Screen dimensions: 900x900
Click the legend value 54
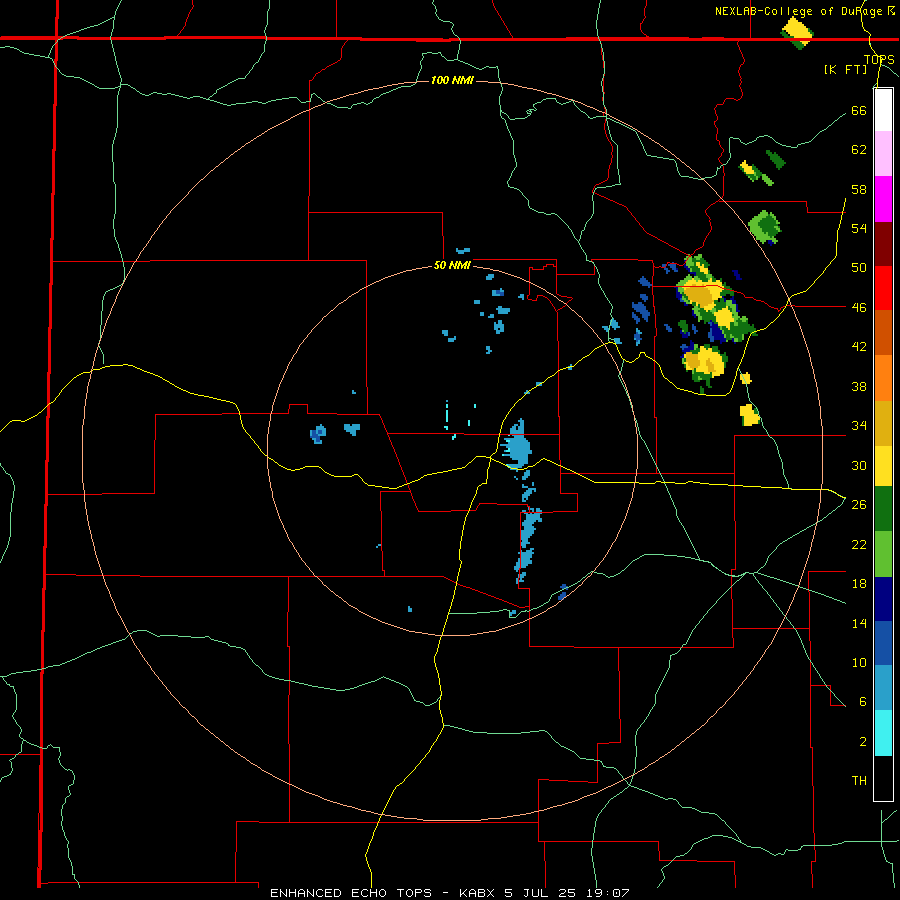859,228
